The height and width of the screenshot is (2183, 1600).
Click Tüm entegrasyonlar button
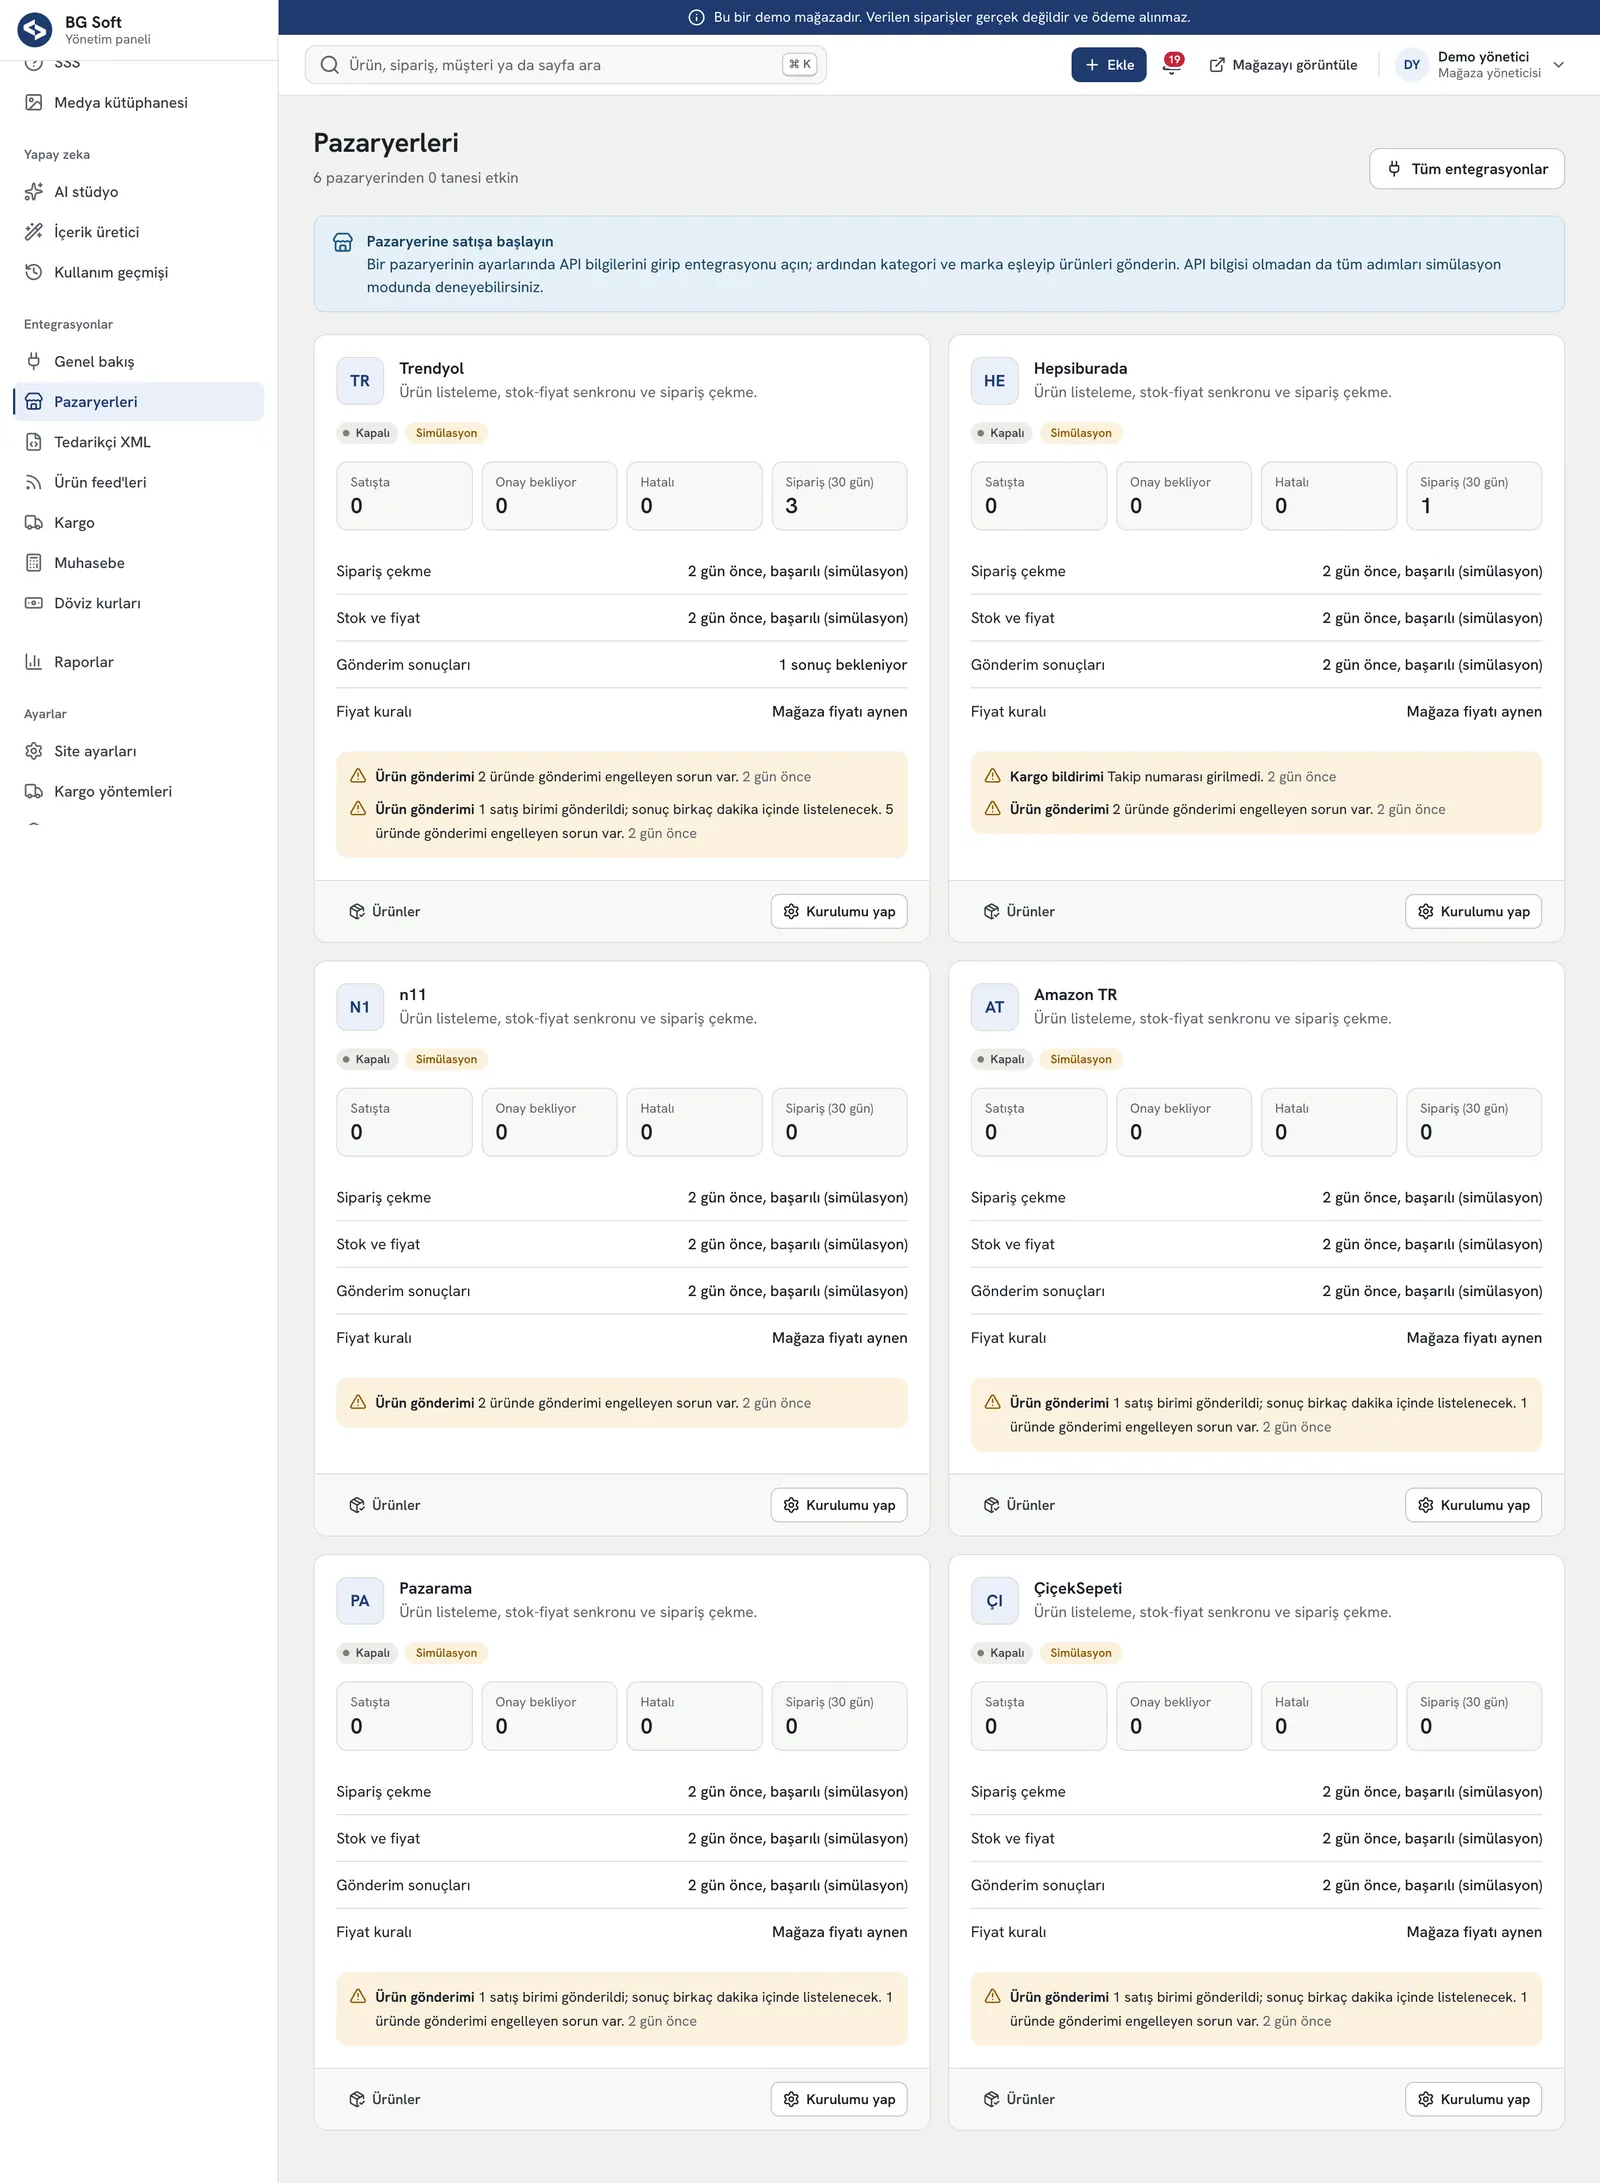1467,169
